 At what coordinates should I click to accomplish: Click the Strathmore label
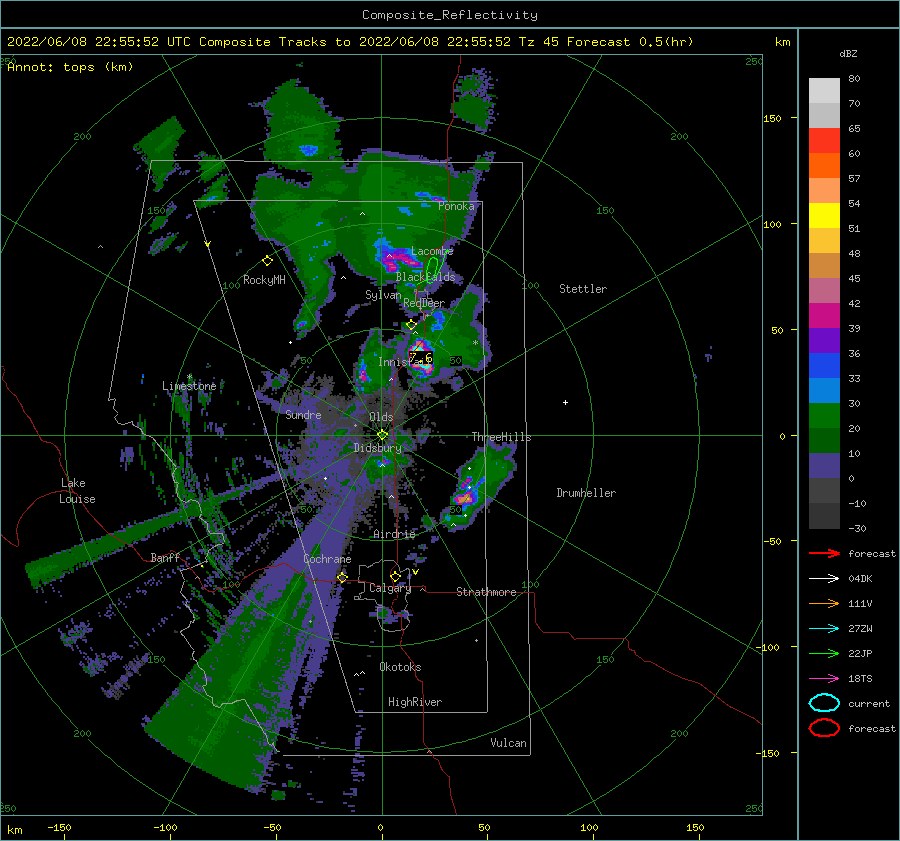(486, 592)
